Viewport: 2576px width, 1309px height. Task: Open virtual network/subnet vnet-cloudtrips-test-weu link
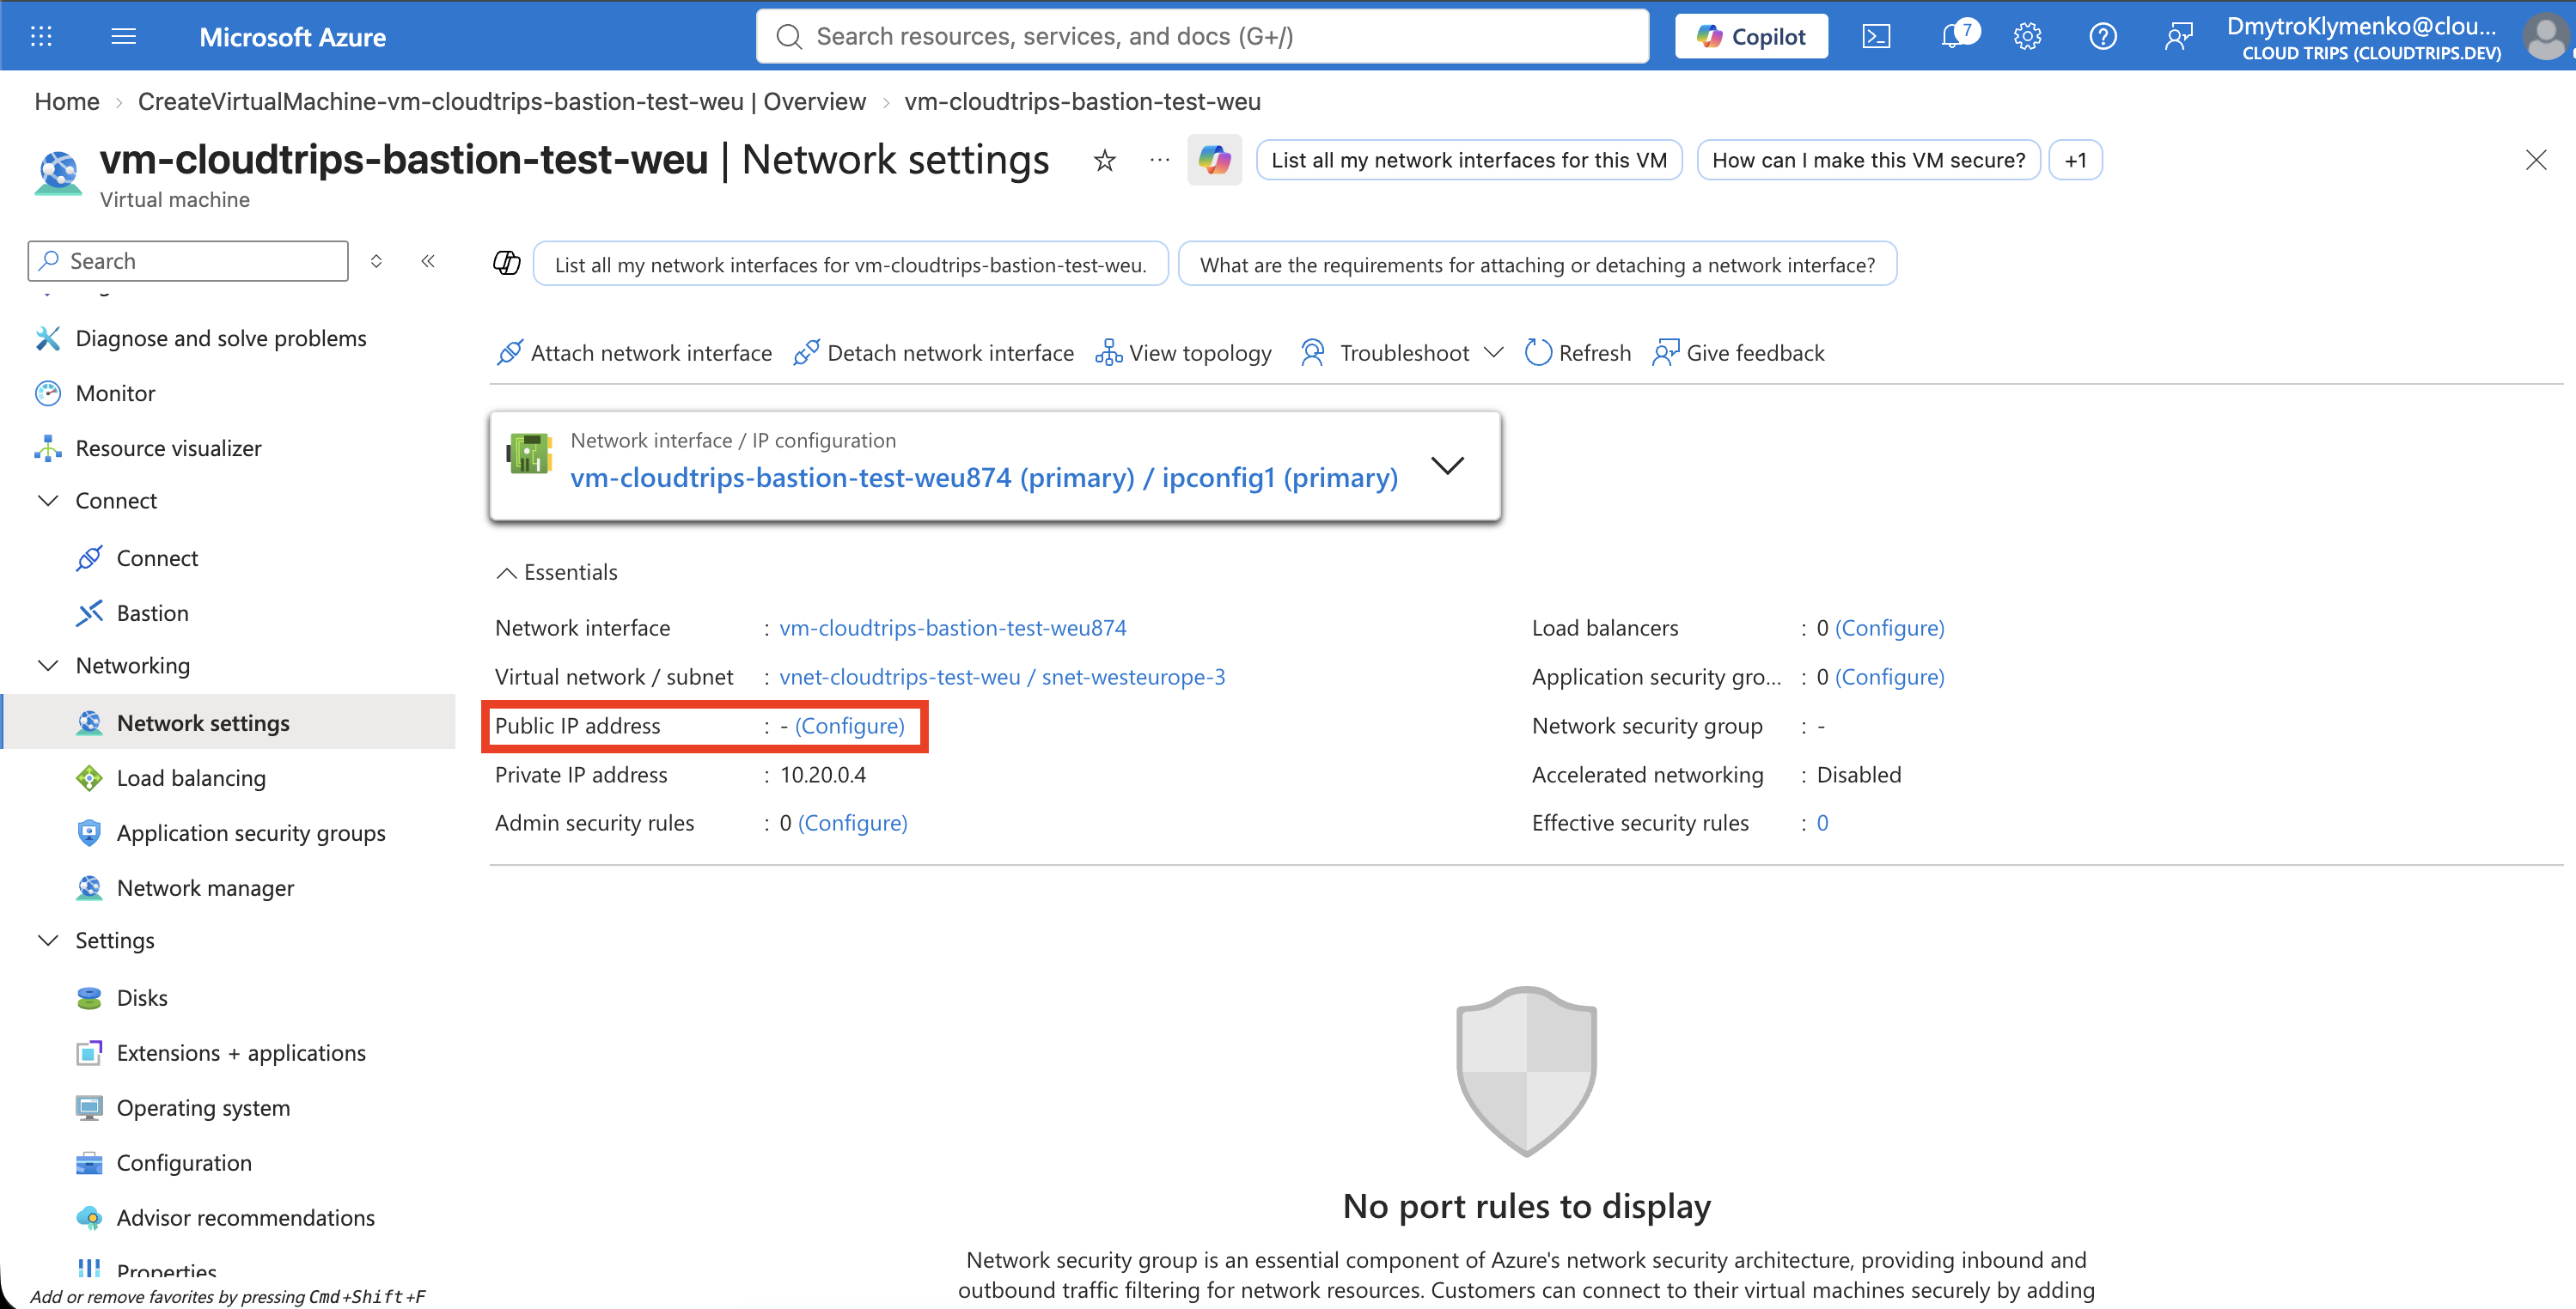[x=1002, y=677]
